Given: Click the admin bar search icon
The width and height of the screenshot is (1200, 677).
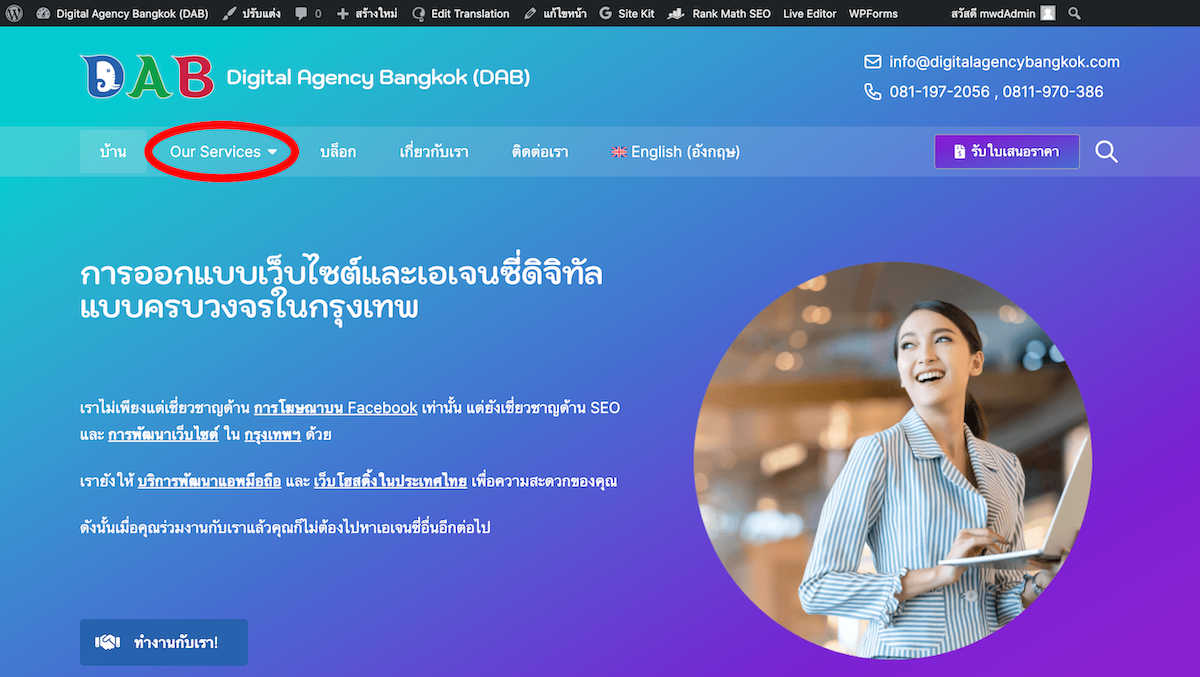Looking at the screenshot, I should [x=1074, y=14].
